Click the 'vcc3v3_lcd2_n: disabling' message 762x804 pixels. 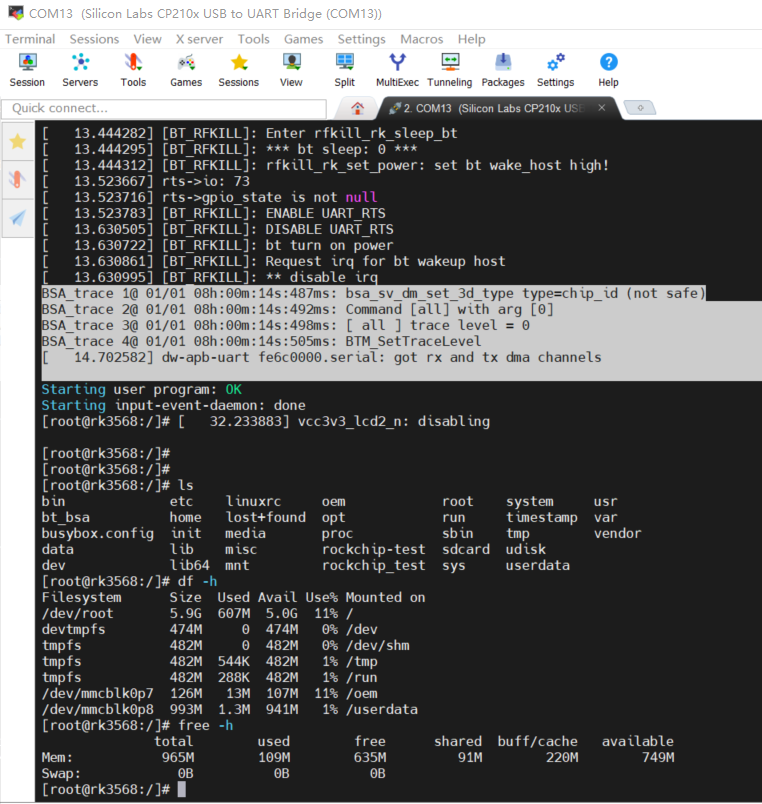click(x=393, y=421)
